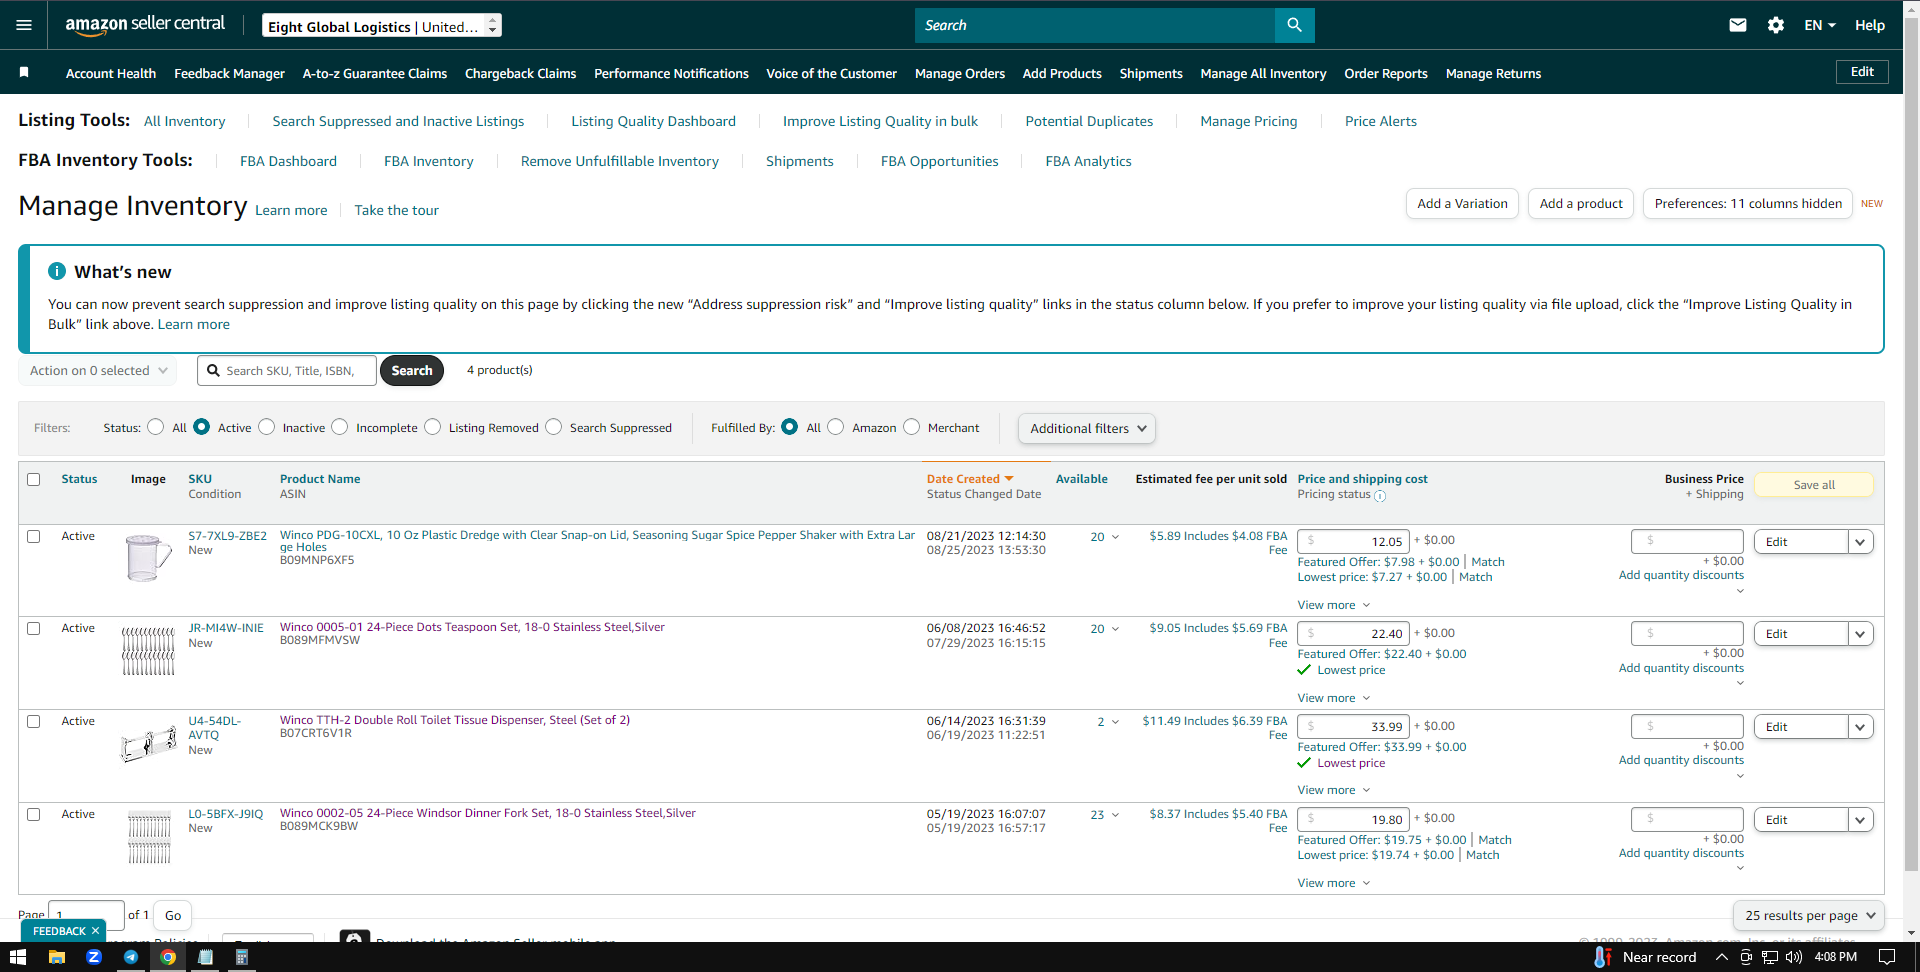Click the volume speaker tray icon
Image resolution: width=1920 pixels, height=972 pixels.
1794,957
